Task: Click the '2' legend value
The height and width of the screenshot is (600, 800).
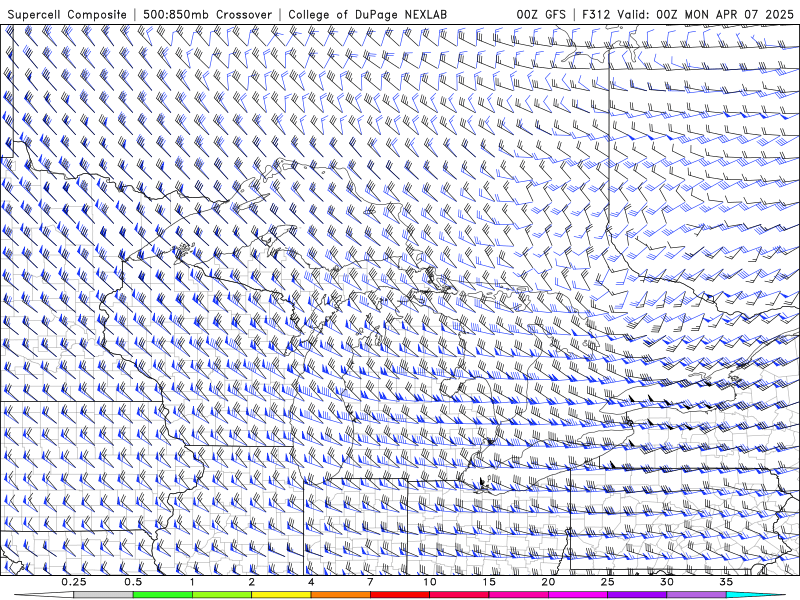Action: (252, 582)
